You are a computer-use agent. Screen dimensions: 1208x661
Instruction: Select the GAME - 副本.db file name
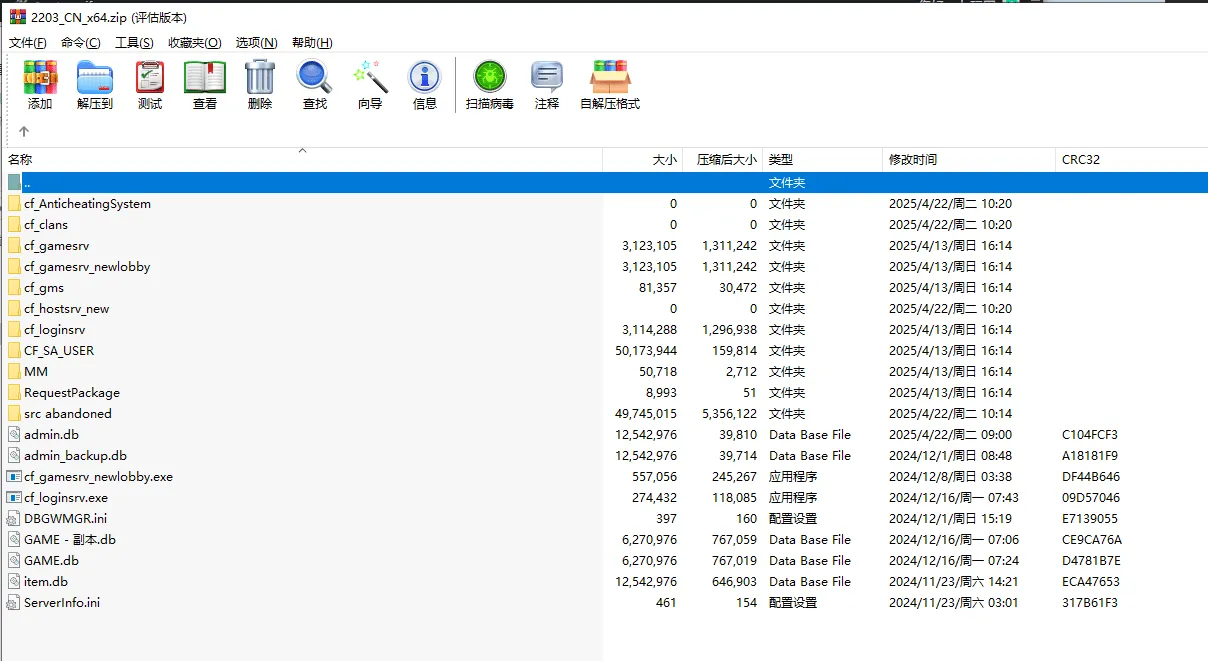click(x=70, y=539)
